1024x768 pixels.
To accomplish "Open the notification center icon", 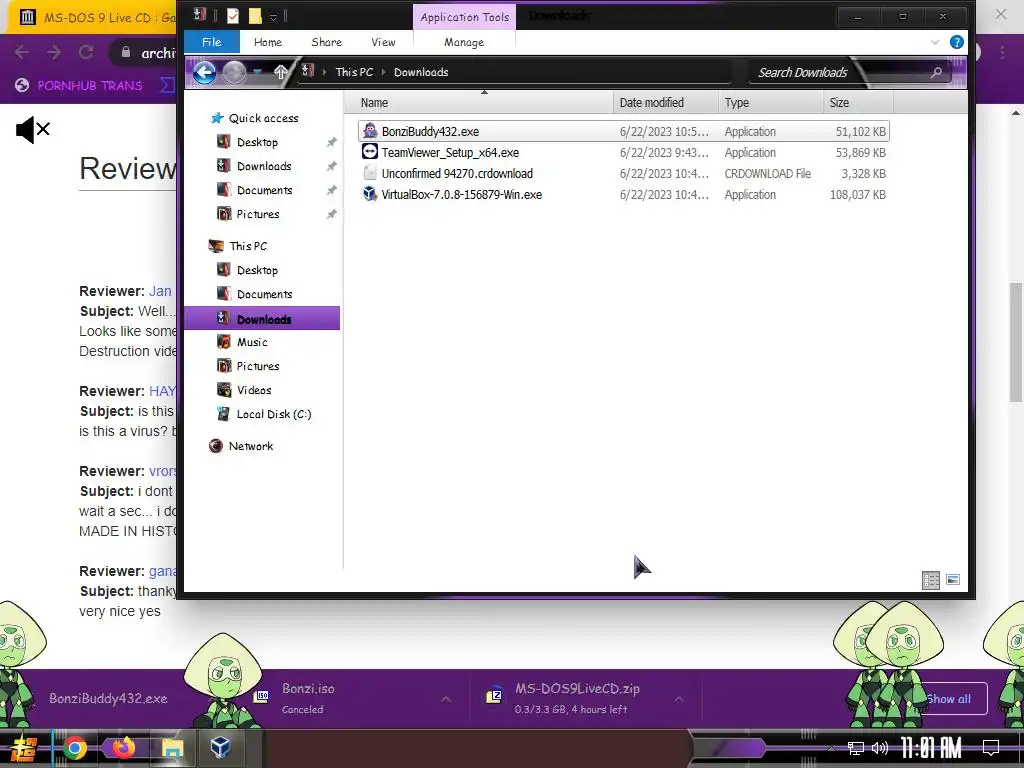I will point(991,748).
